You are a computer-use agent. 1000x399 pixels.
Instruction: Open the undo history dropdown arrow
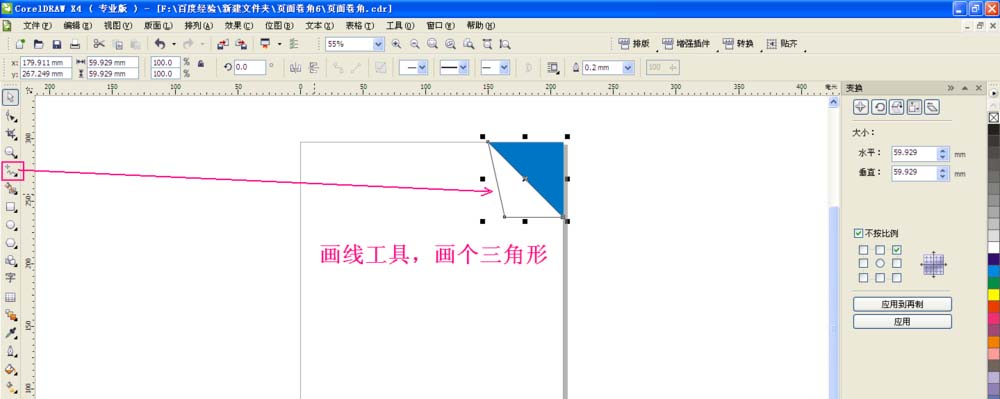(173, 44)
